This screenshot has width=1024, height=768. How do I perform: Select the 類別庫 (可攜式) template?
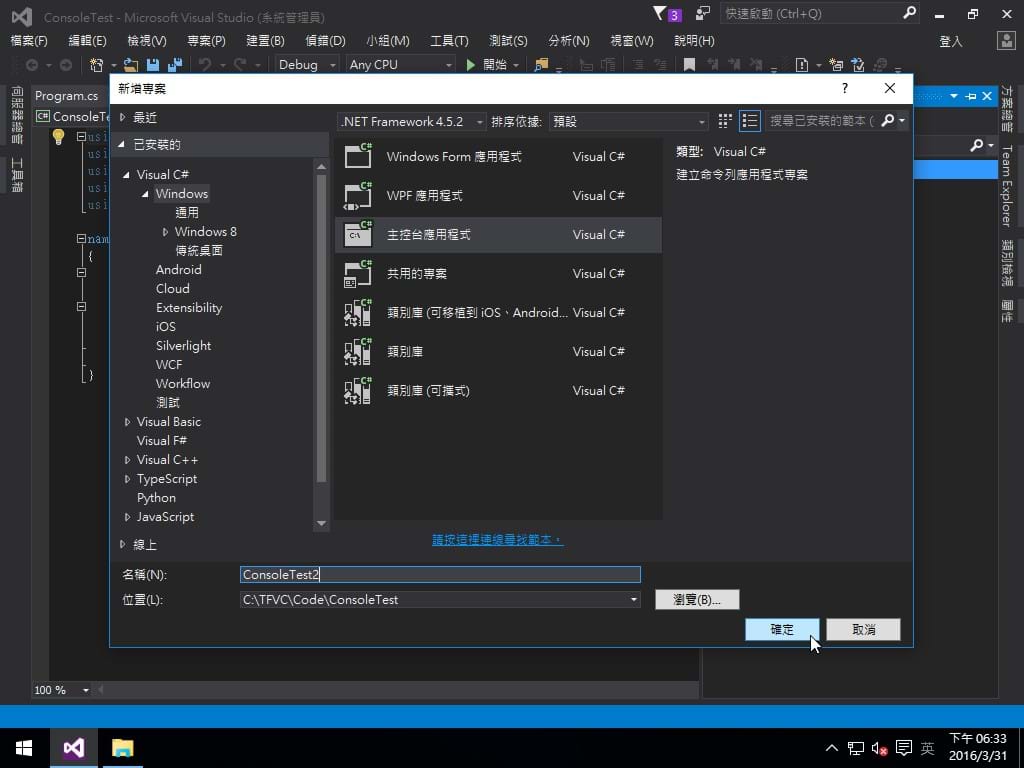click(498, 391)
